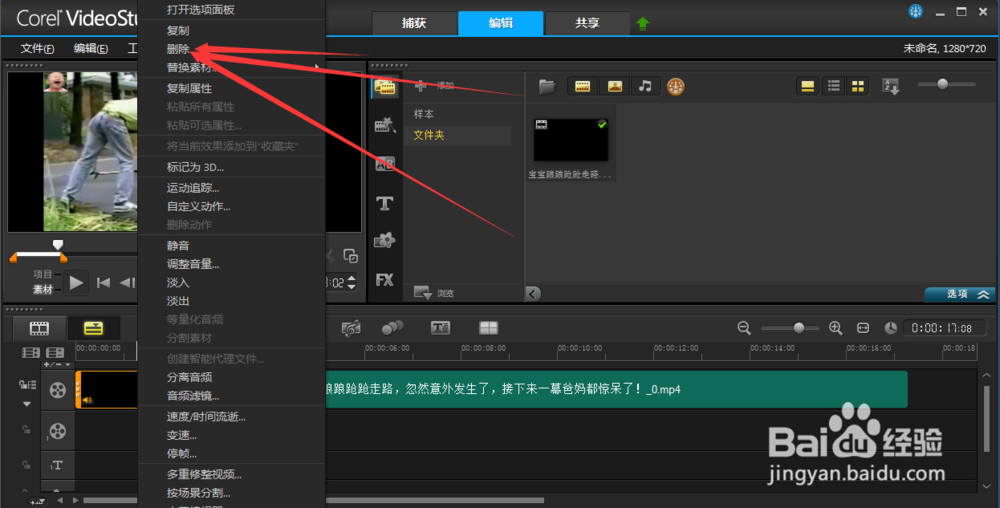
Task: Click the title track T icon
Action: coord(57,465)
